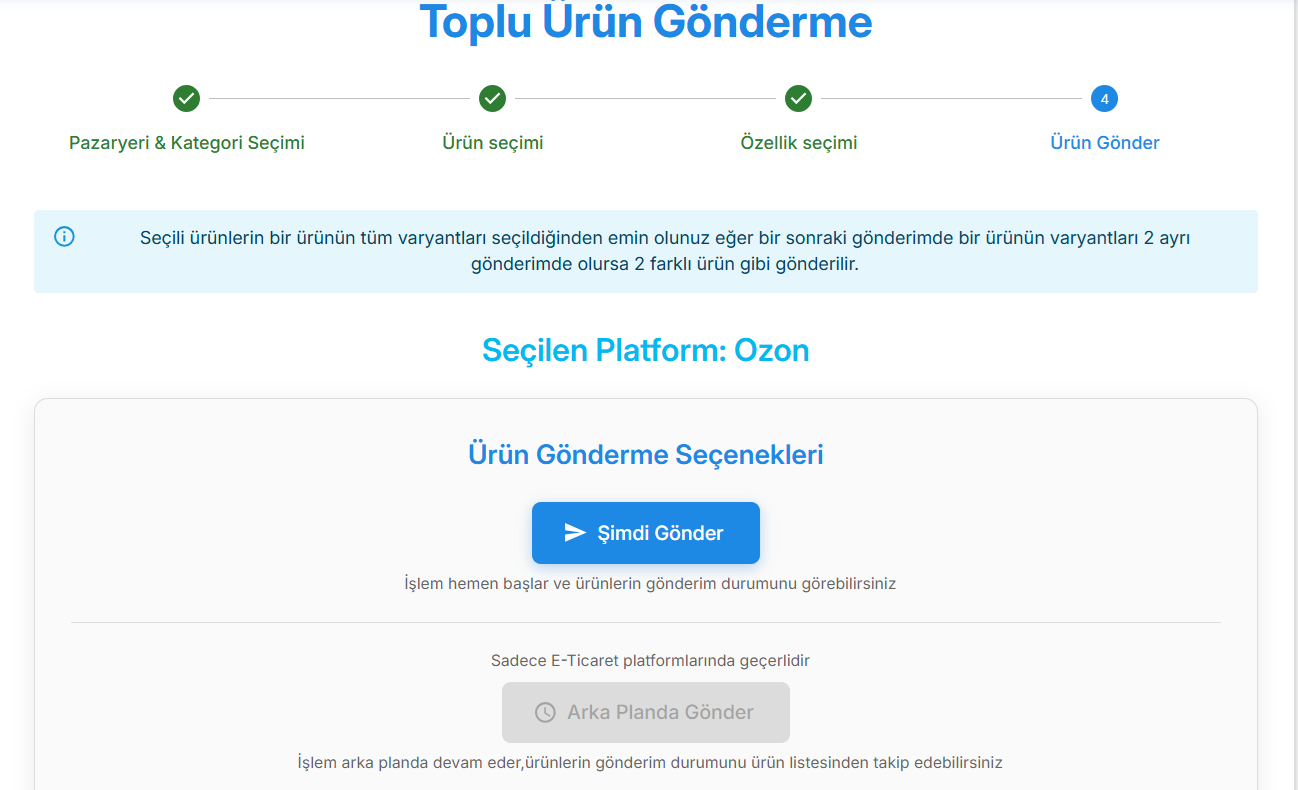Click the disabled Arka Planda Gönder button
1298x790 pixels.
(645, 712)
